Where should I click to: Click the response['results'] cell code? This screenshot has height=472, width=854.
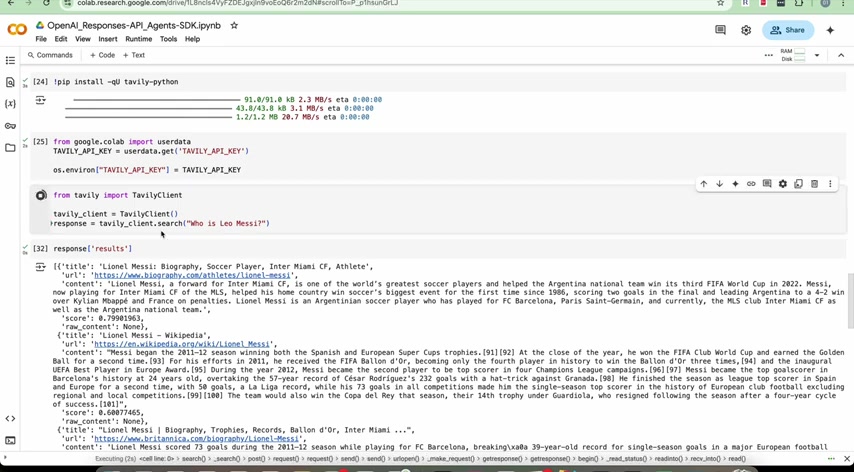coord(93,249)
